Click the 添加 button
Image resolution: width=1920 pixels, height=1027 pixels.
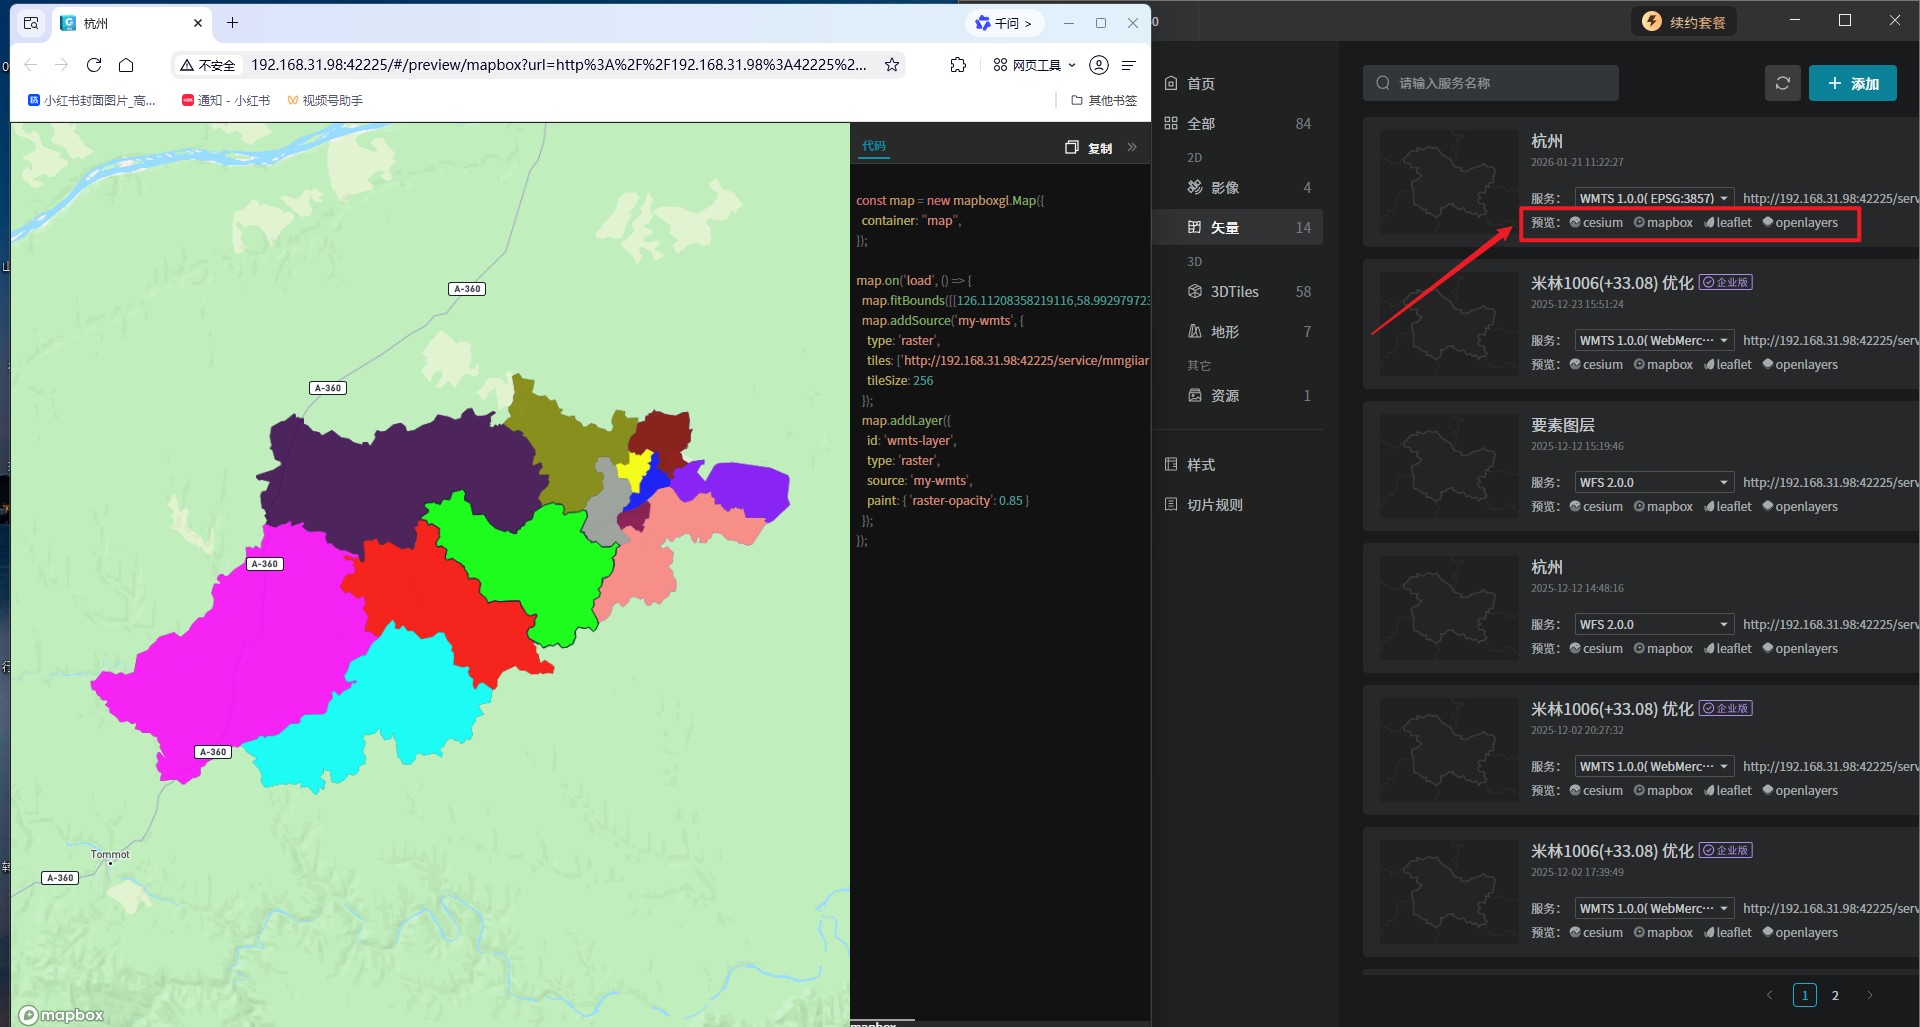pyautogui.click(x=1852, y=83)
